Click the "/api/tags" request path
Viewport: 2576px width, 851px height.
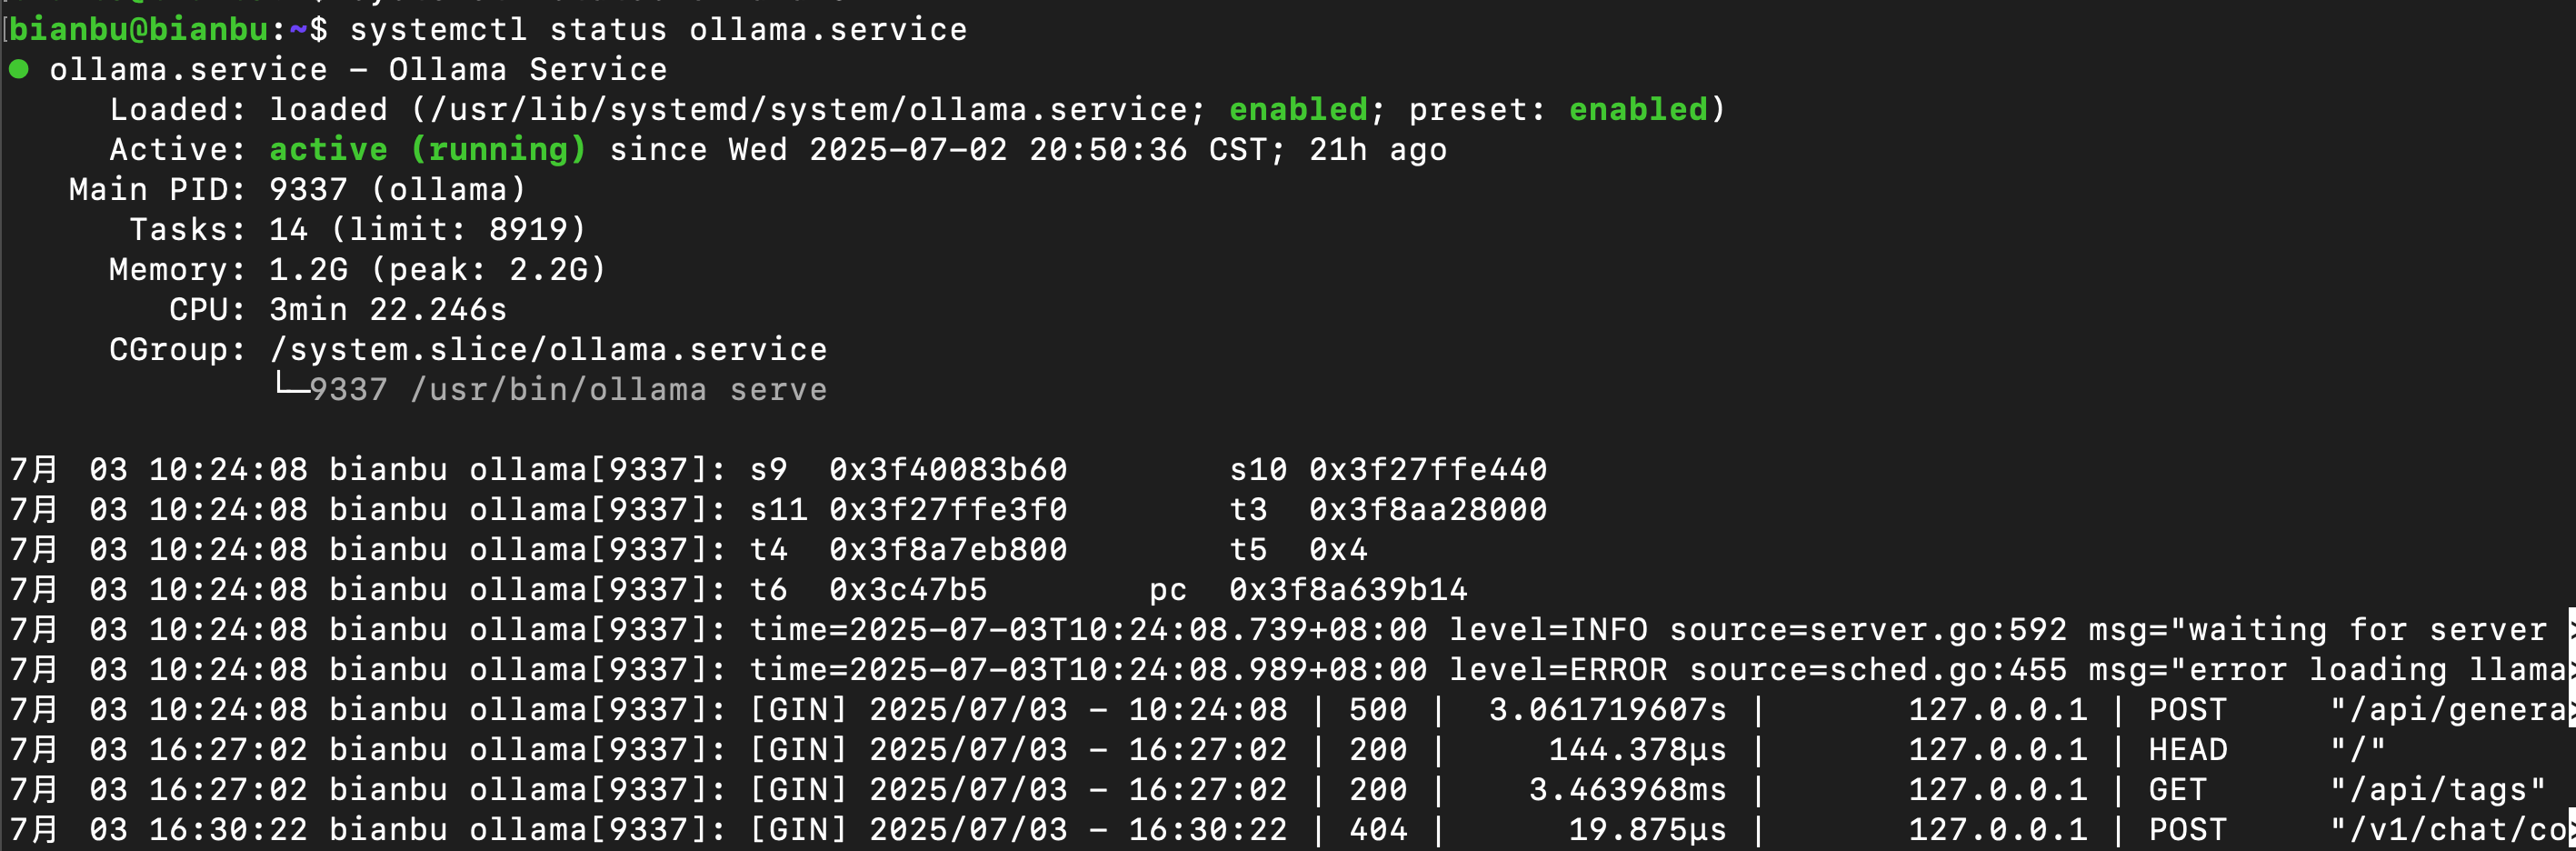coord(2438,789)
